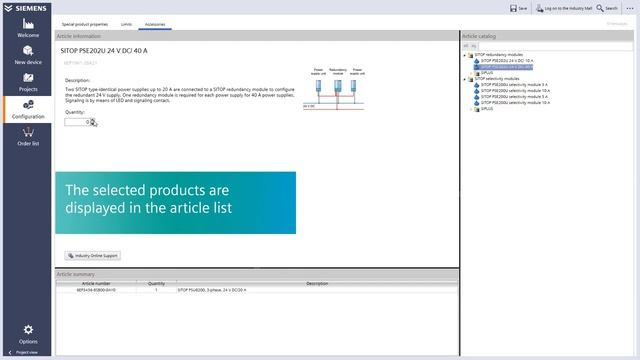This screenshot has width=640, height=360.
Task: Open Industry Online Support
Action: click(93, 256)
